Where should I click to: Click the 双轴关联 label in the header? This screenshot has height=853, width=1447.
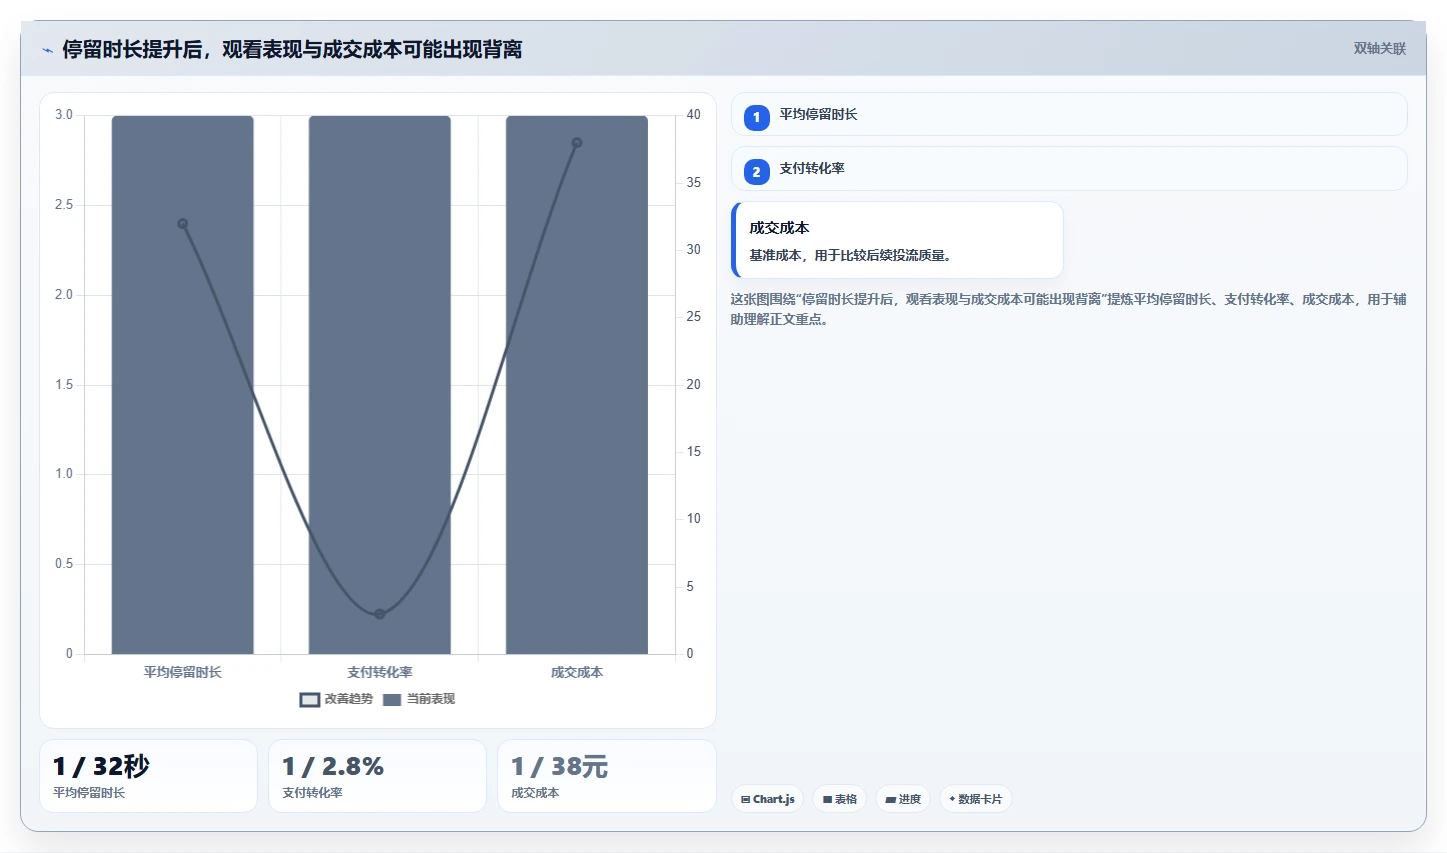[x=1379, y=48]
